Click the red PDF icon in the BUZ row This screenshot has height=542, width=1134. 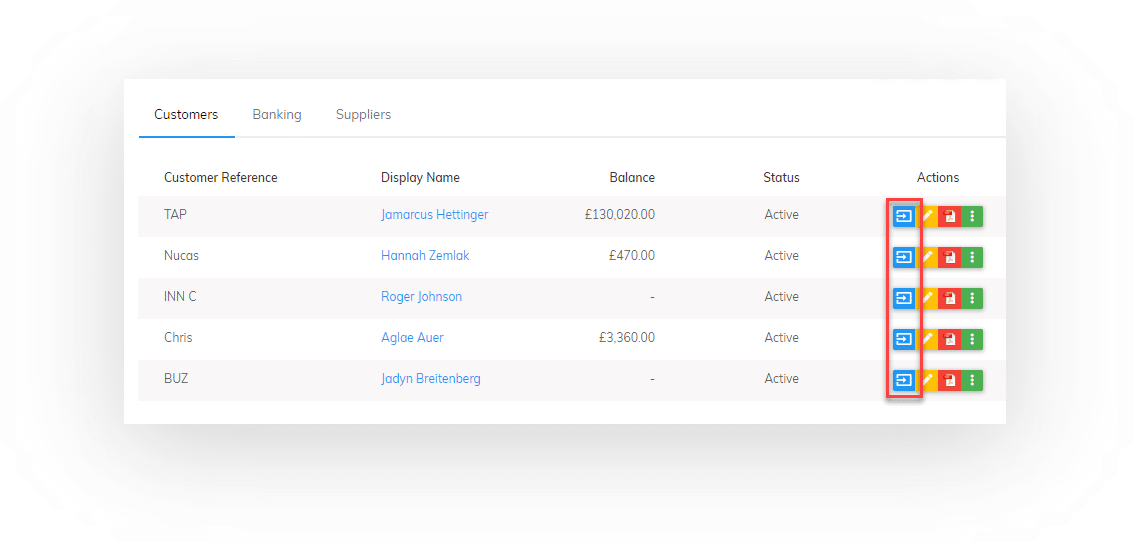click(950, 380)
